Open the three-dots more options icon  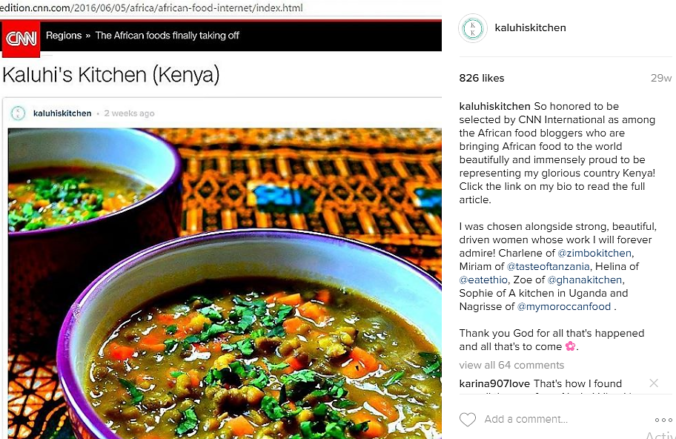(663, 420)
